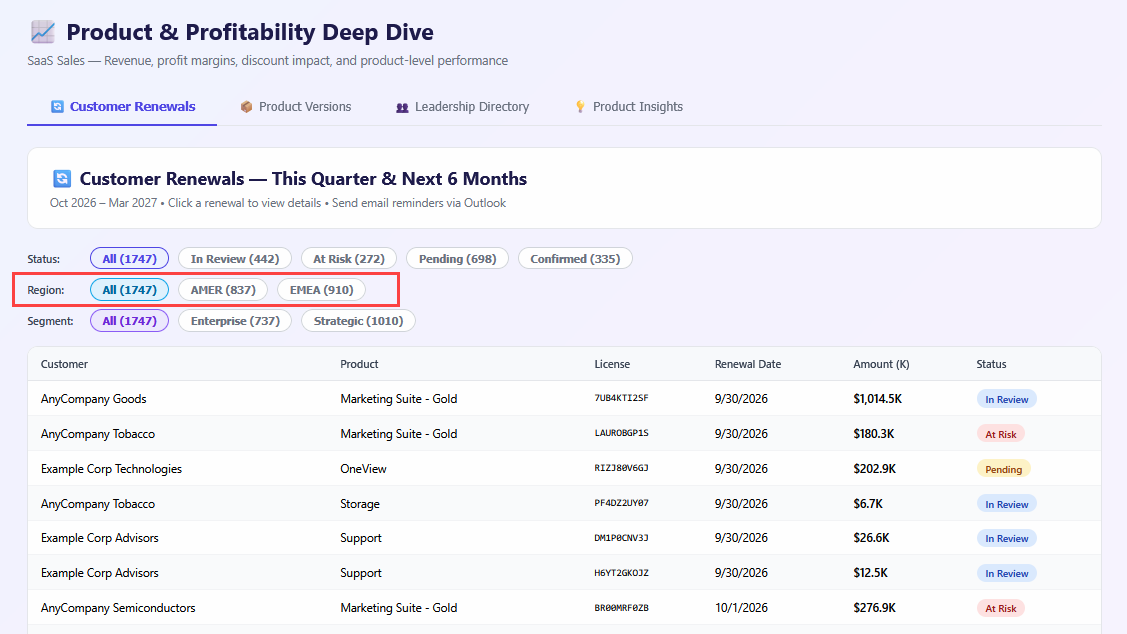
Task: Select the Status All (1747) filter
Action: click(x=129, y=259)
